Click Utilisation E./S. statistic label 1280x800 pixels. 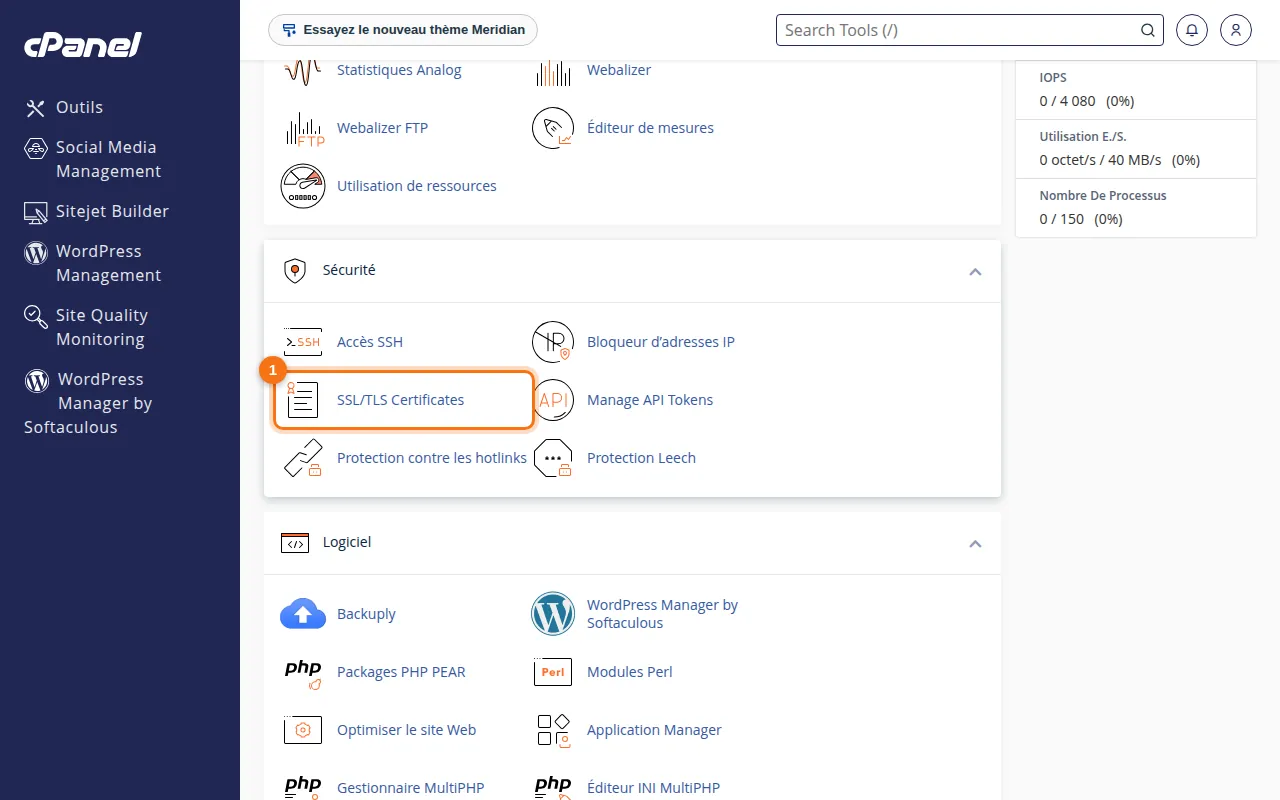1083,137
